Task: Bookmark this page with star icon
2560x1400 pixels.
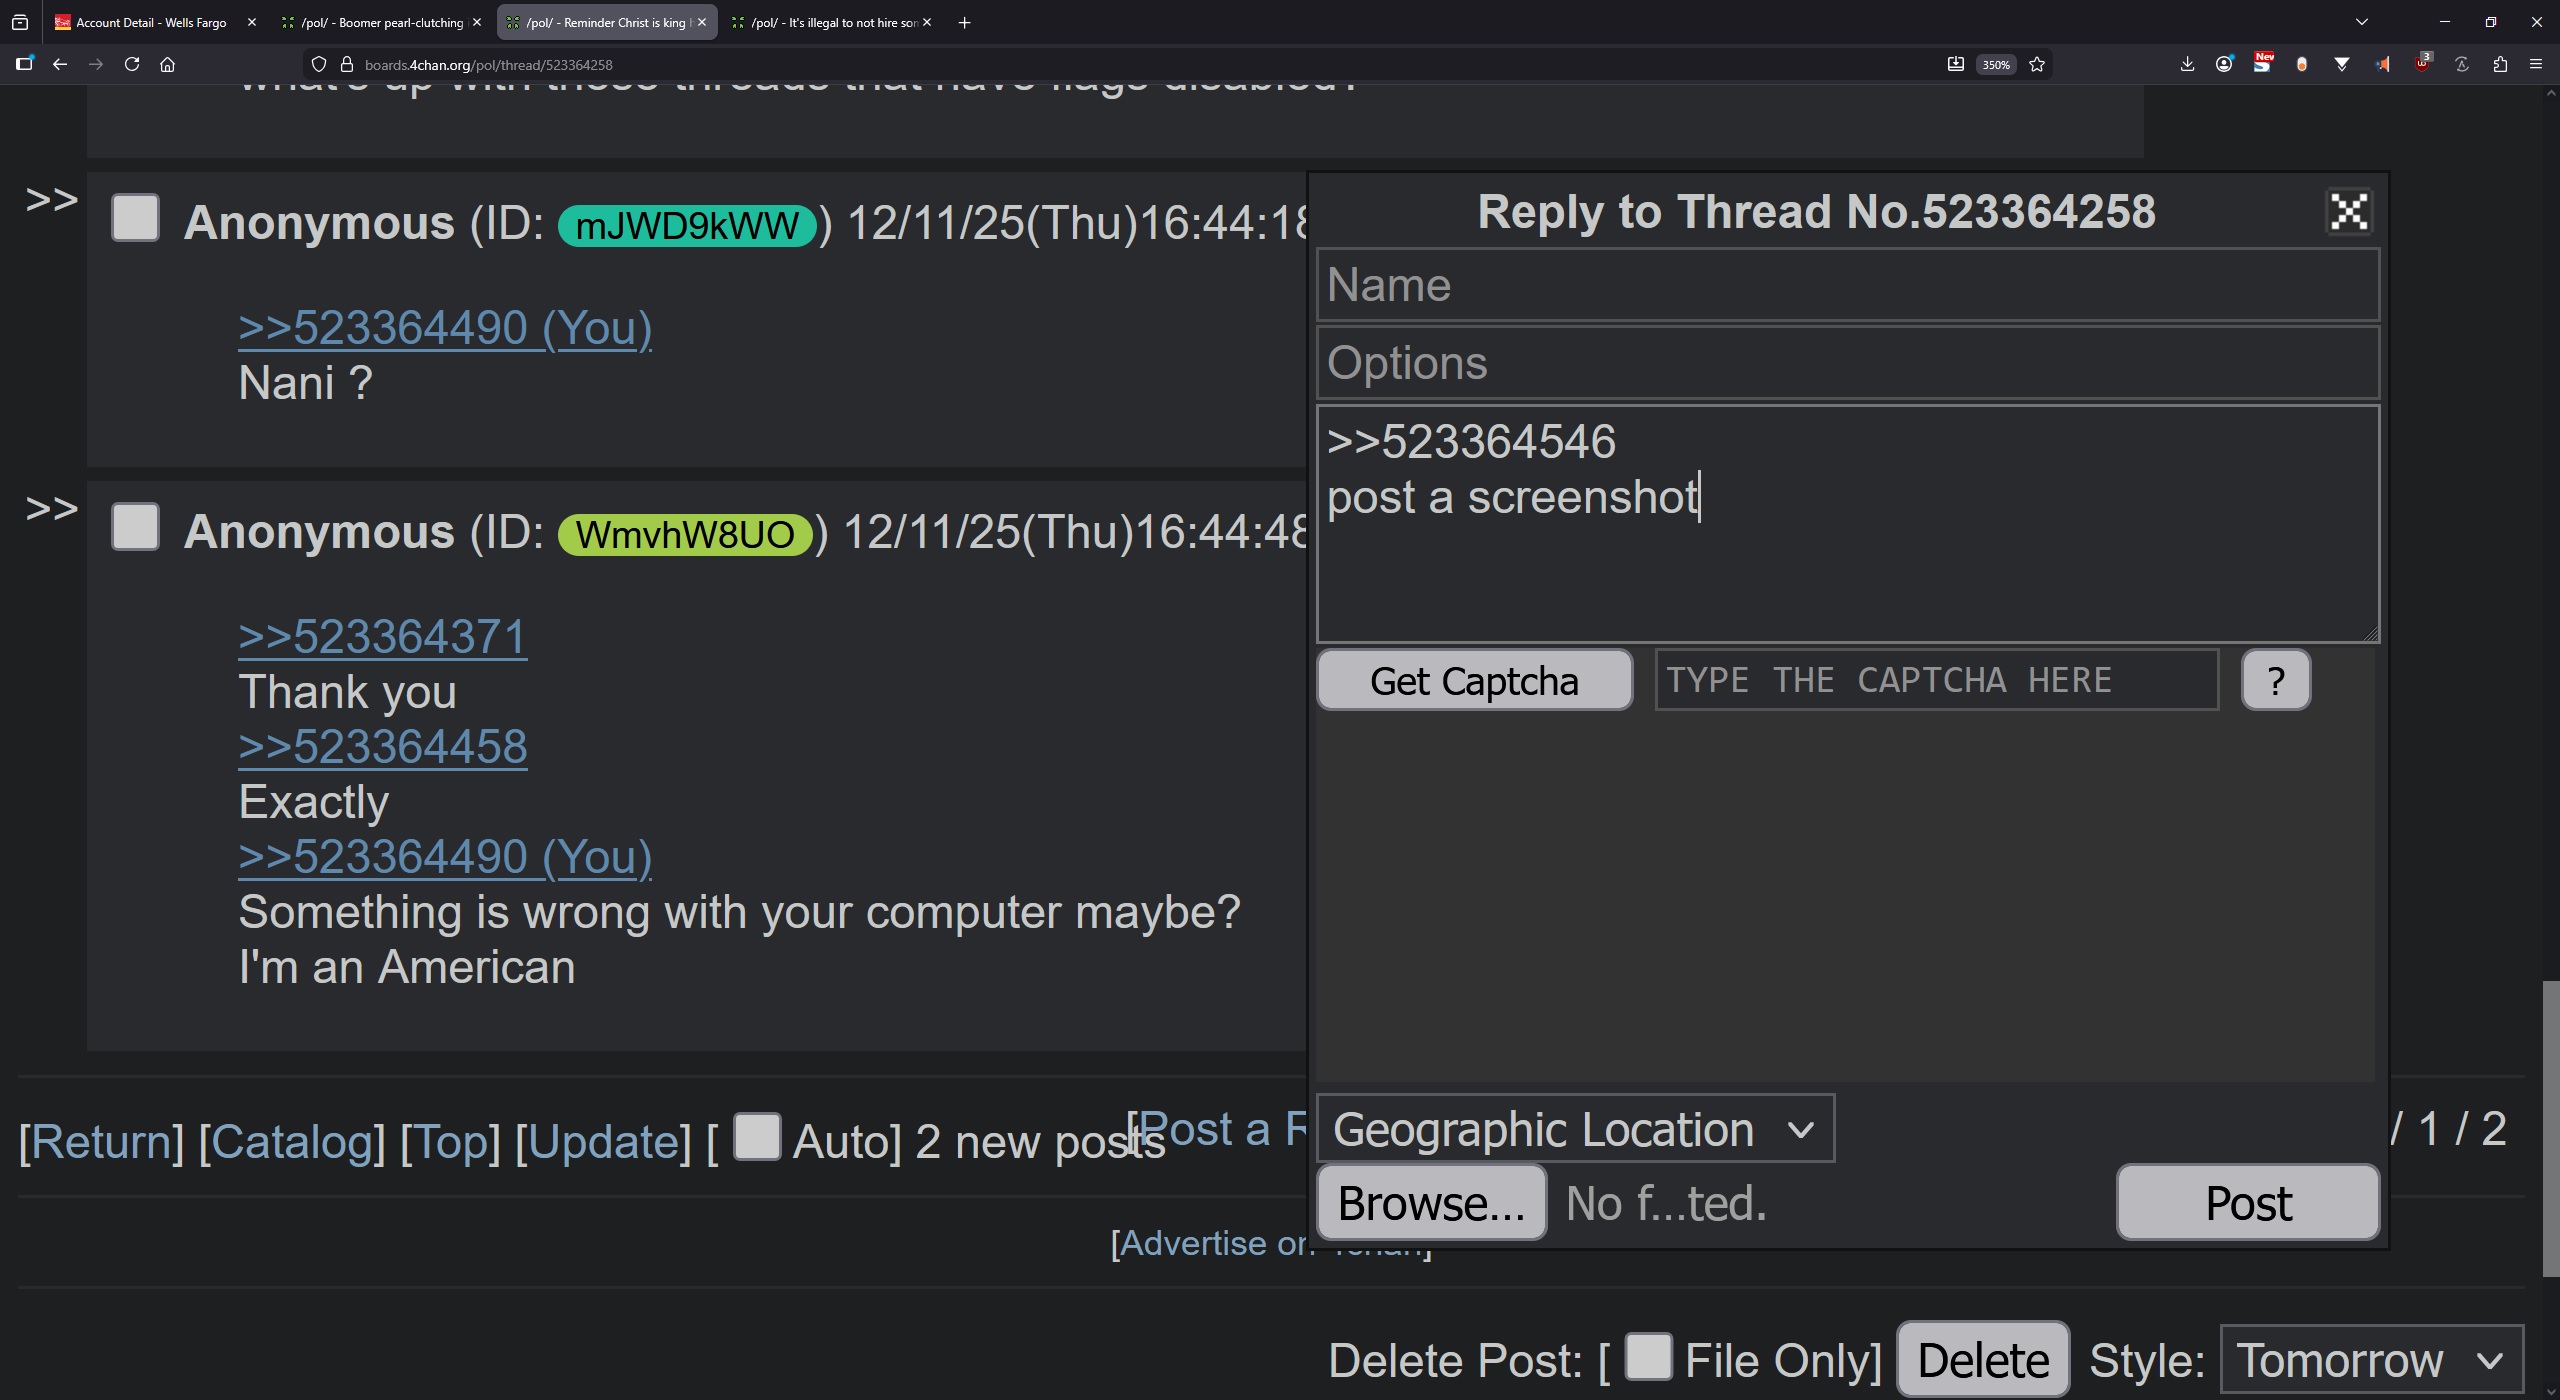Action: [x=2037, y=65]
